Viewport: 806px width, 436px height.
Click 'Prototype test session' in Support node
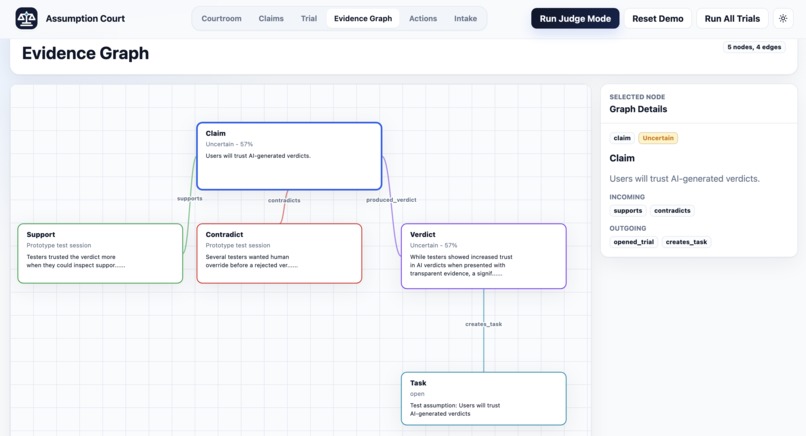coord(59,246)
